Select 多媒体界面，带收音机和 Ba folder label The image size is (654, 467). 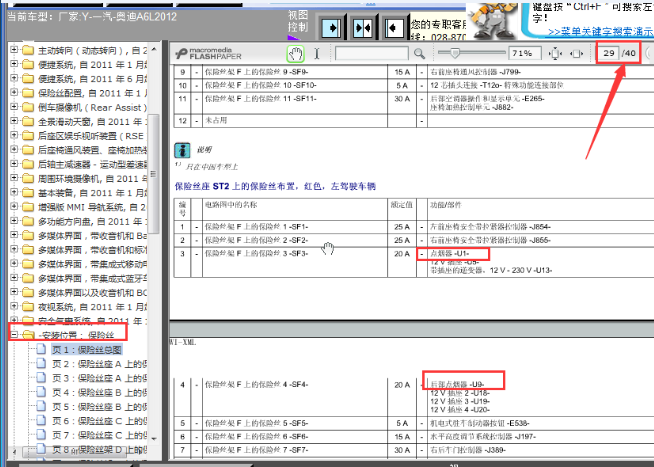click(92, 236)
